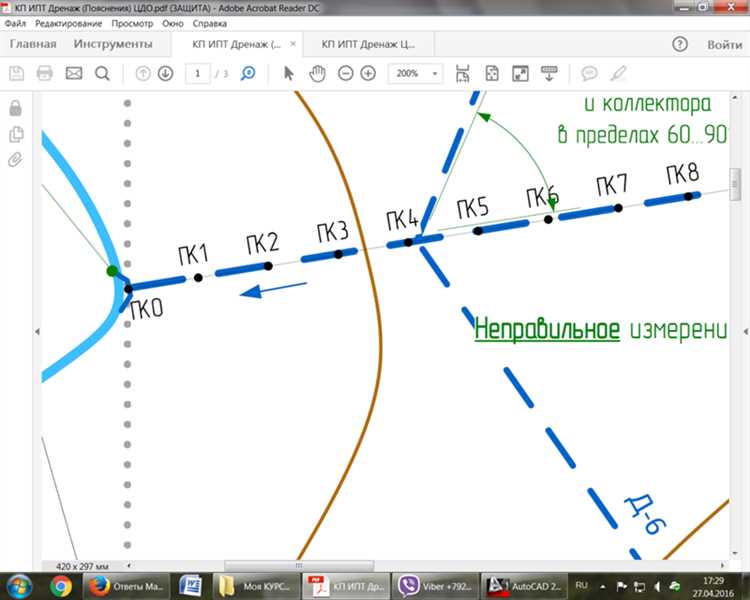Click the zoom out minus button
The width and height of the screenshot is (750, 600).
pos(345,73)
